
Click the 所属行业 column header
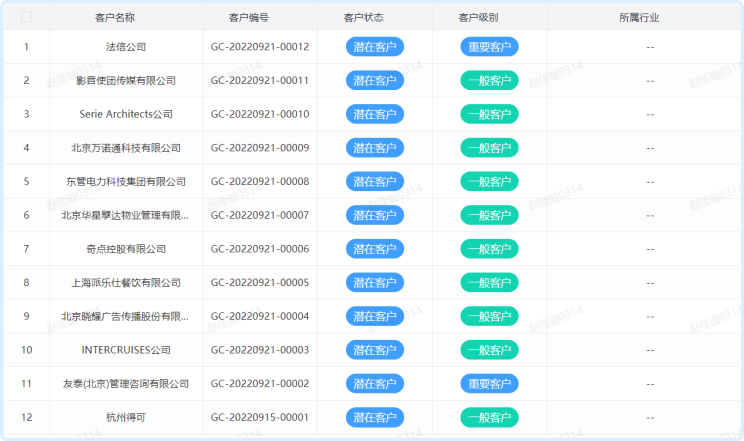649,18
